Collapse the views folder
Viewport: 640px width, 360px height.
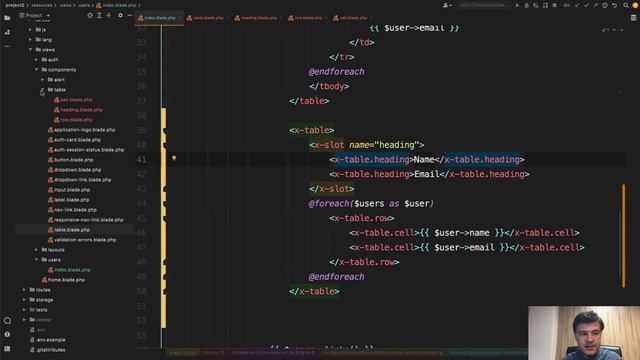[30, 50]
